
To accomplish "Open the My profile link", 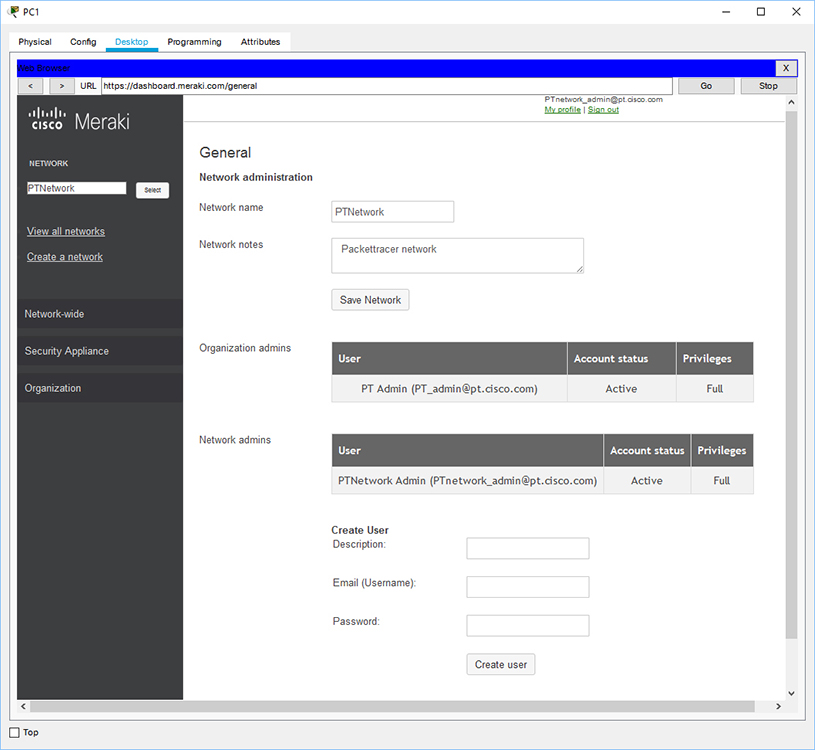I will point(562,110).
